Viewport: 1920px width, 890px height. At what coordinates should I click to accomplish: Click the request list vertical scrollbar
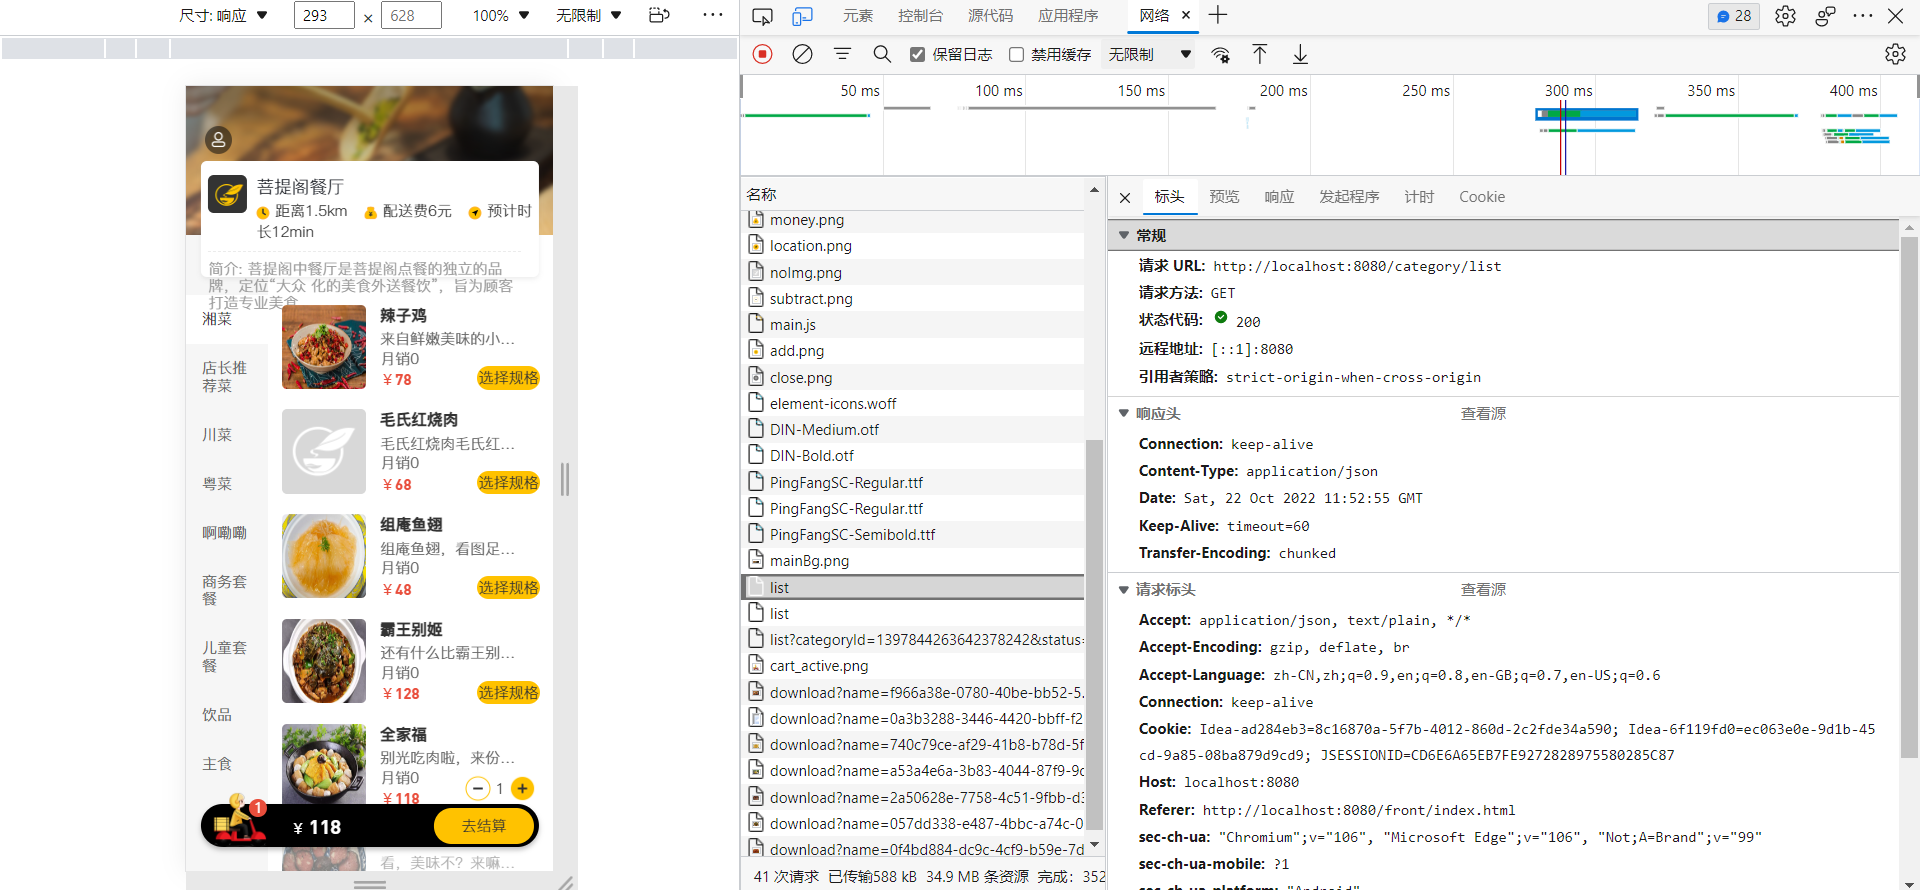(1094, 634)
